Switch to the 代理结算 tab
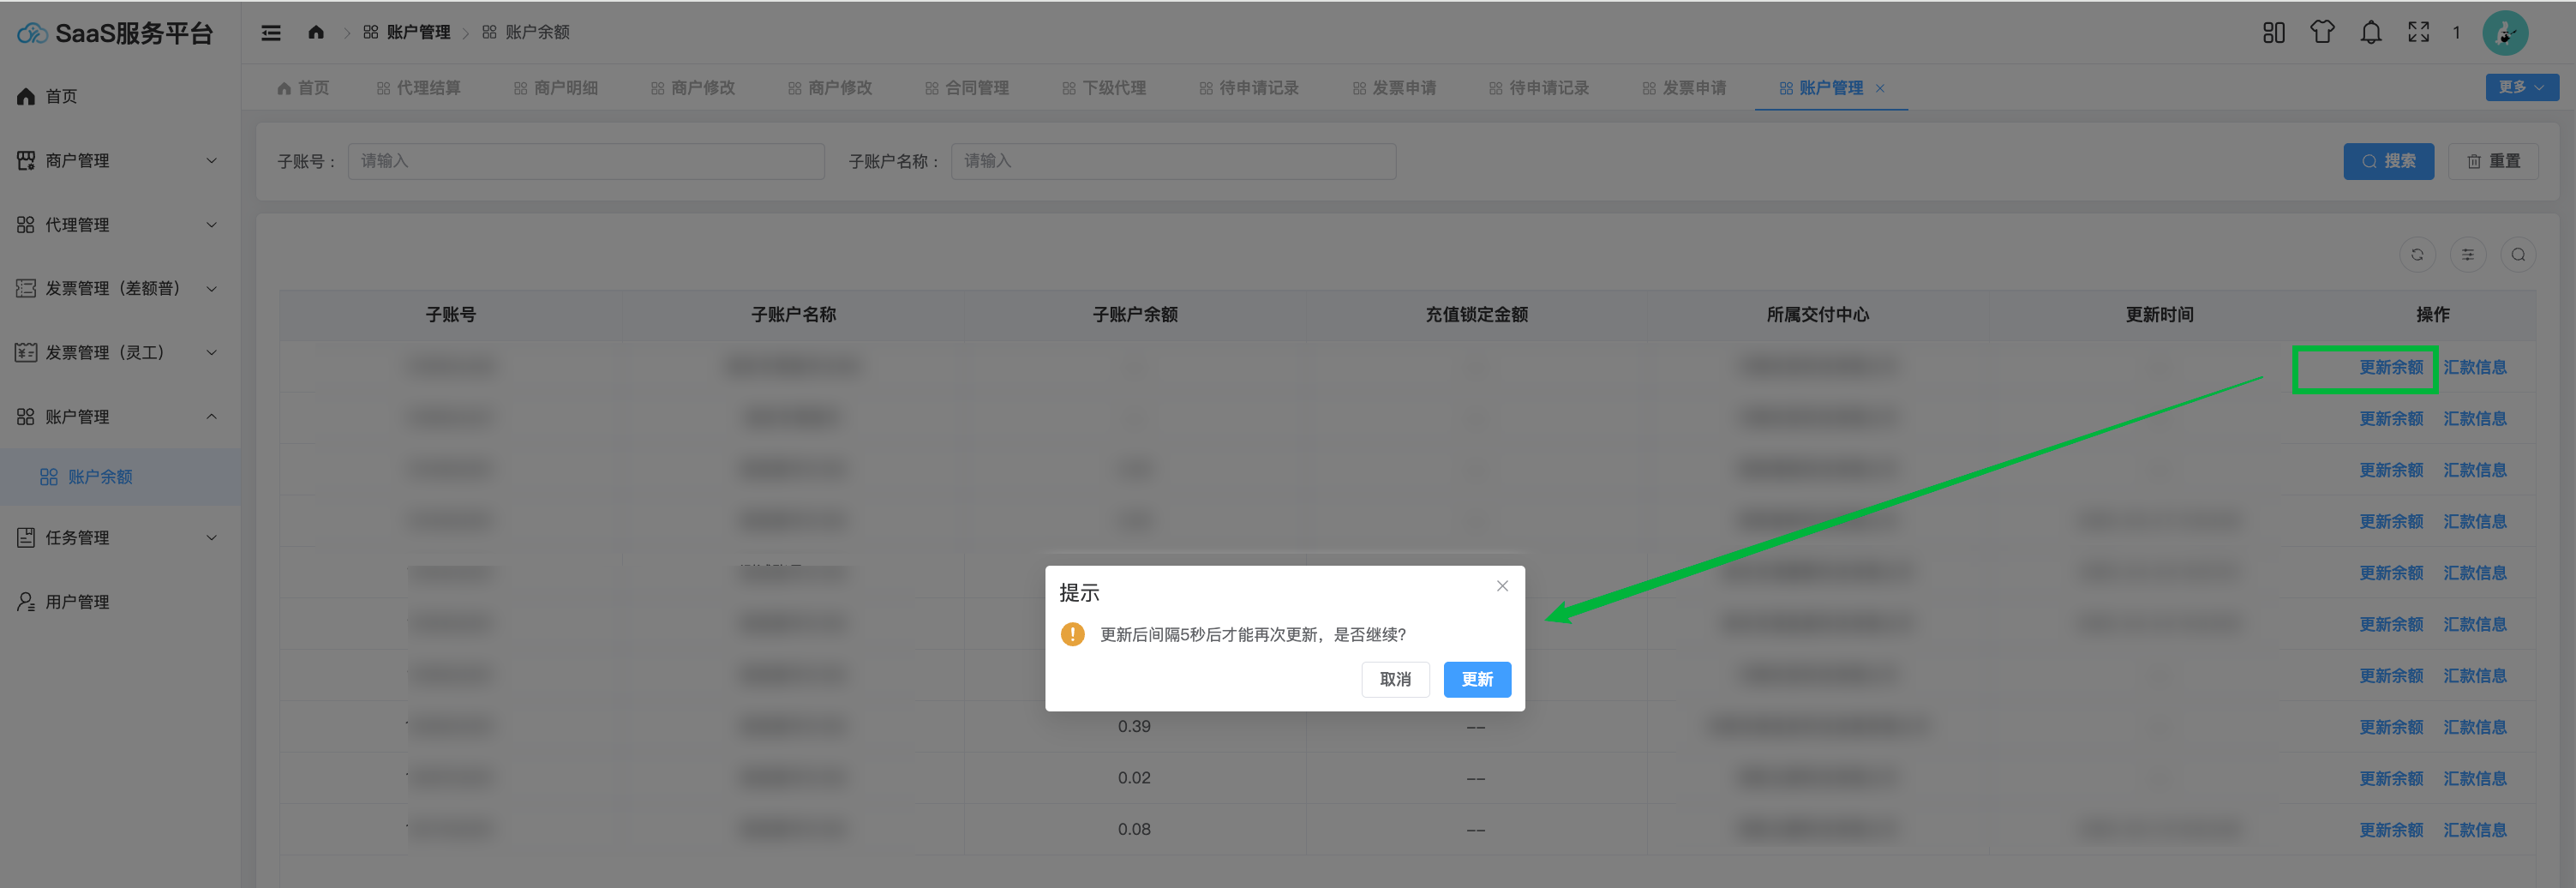This screenshot has height=888, width=2576. (419, 88)
